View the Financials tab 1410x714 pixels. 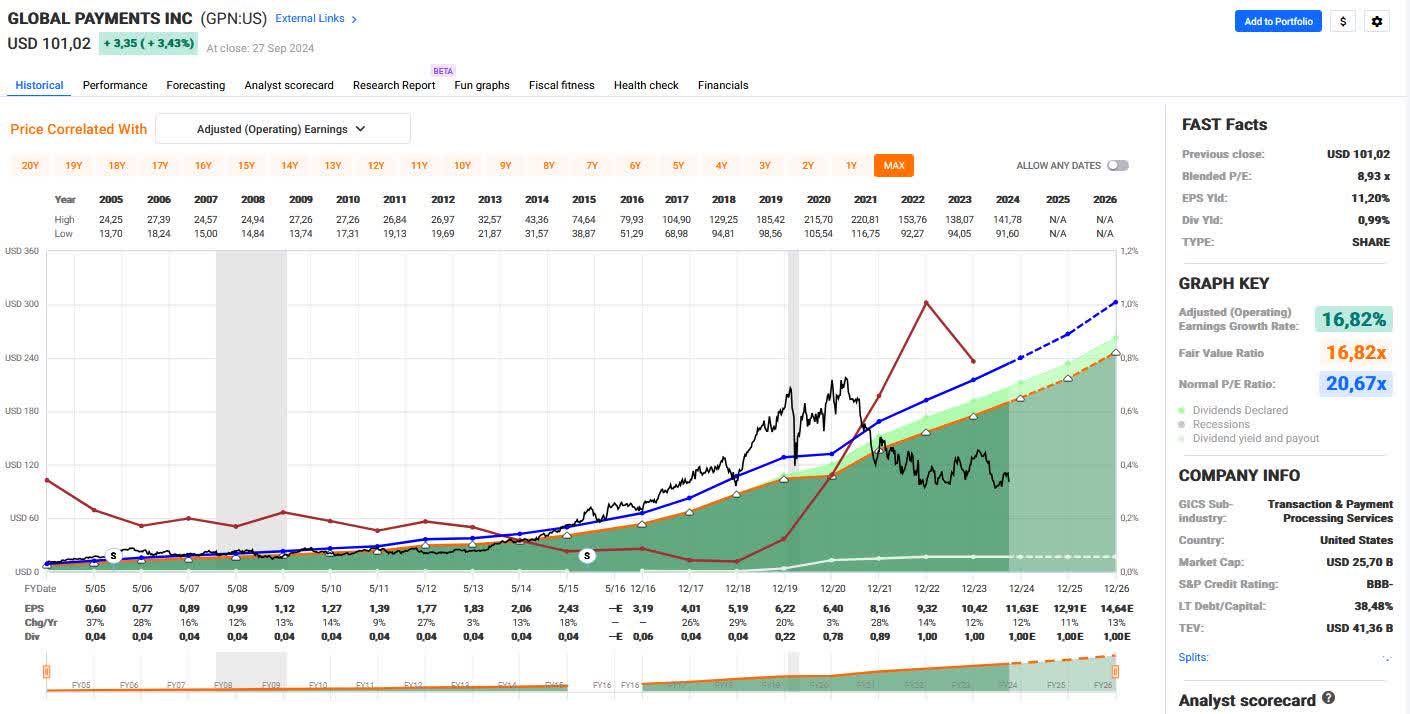point(723,85)
